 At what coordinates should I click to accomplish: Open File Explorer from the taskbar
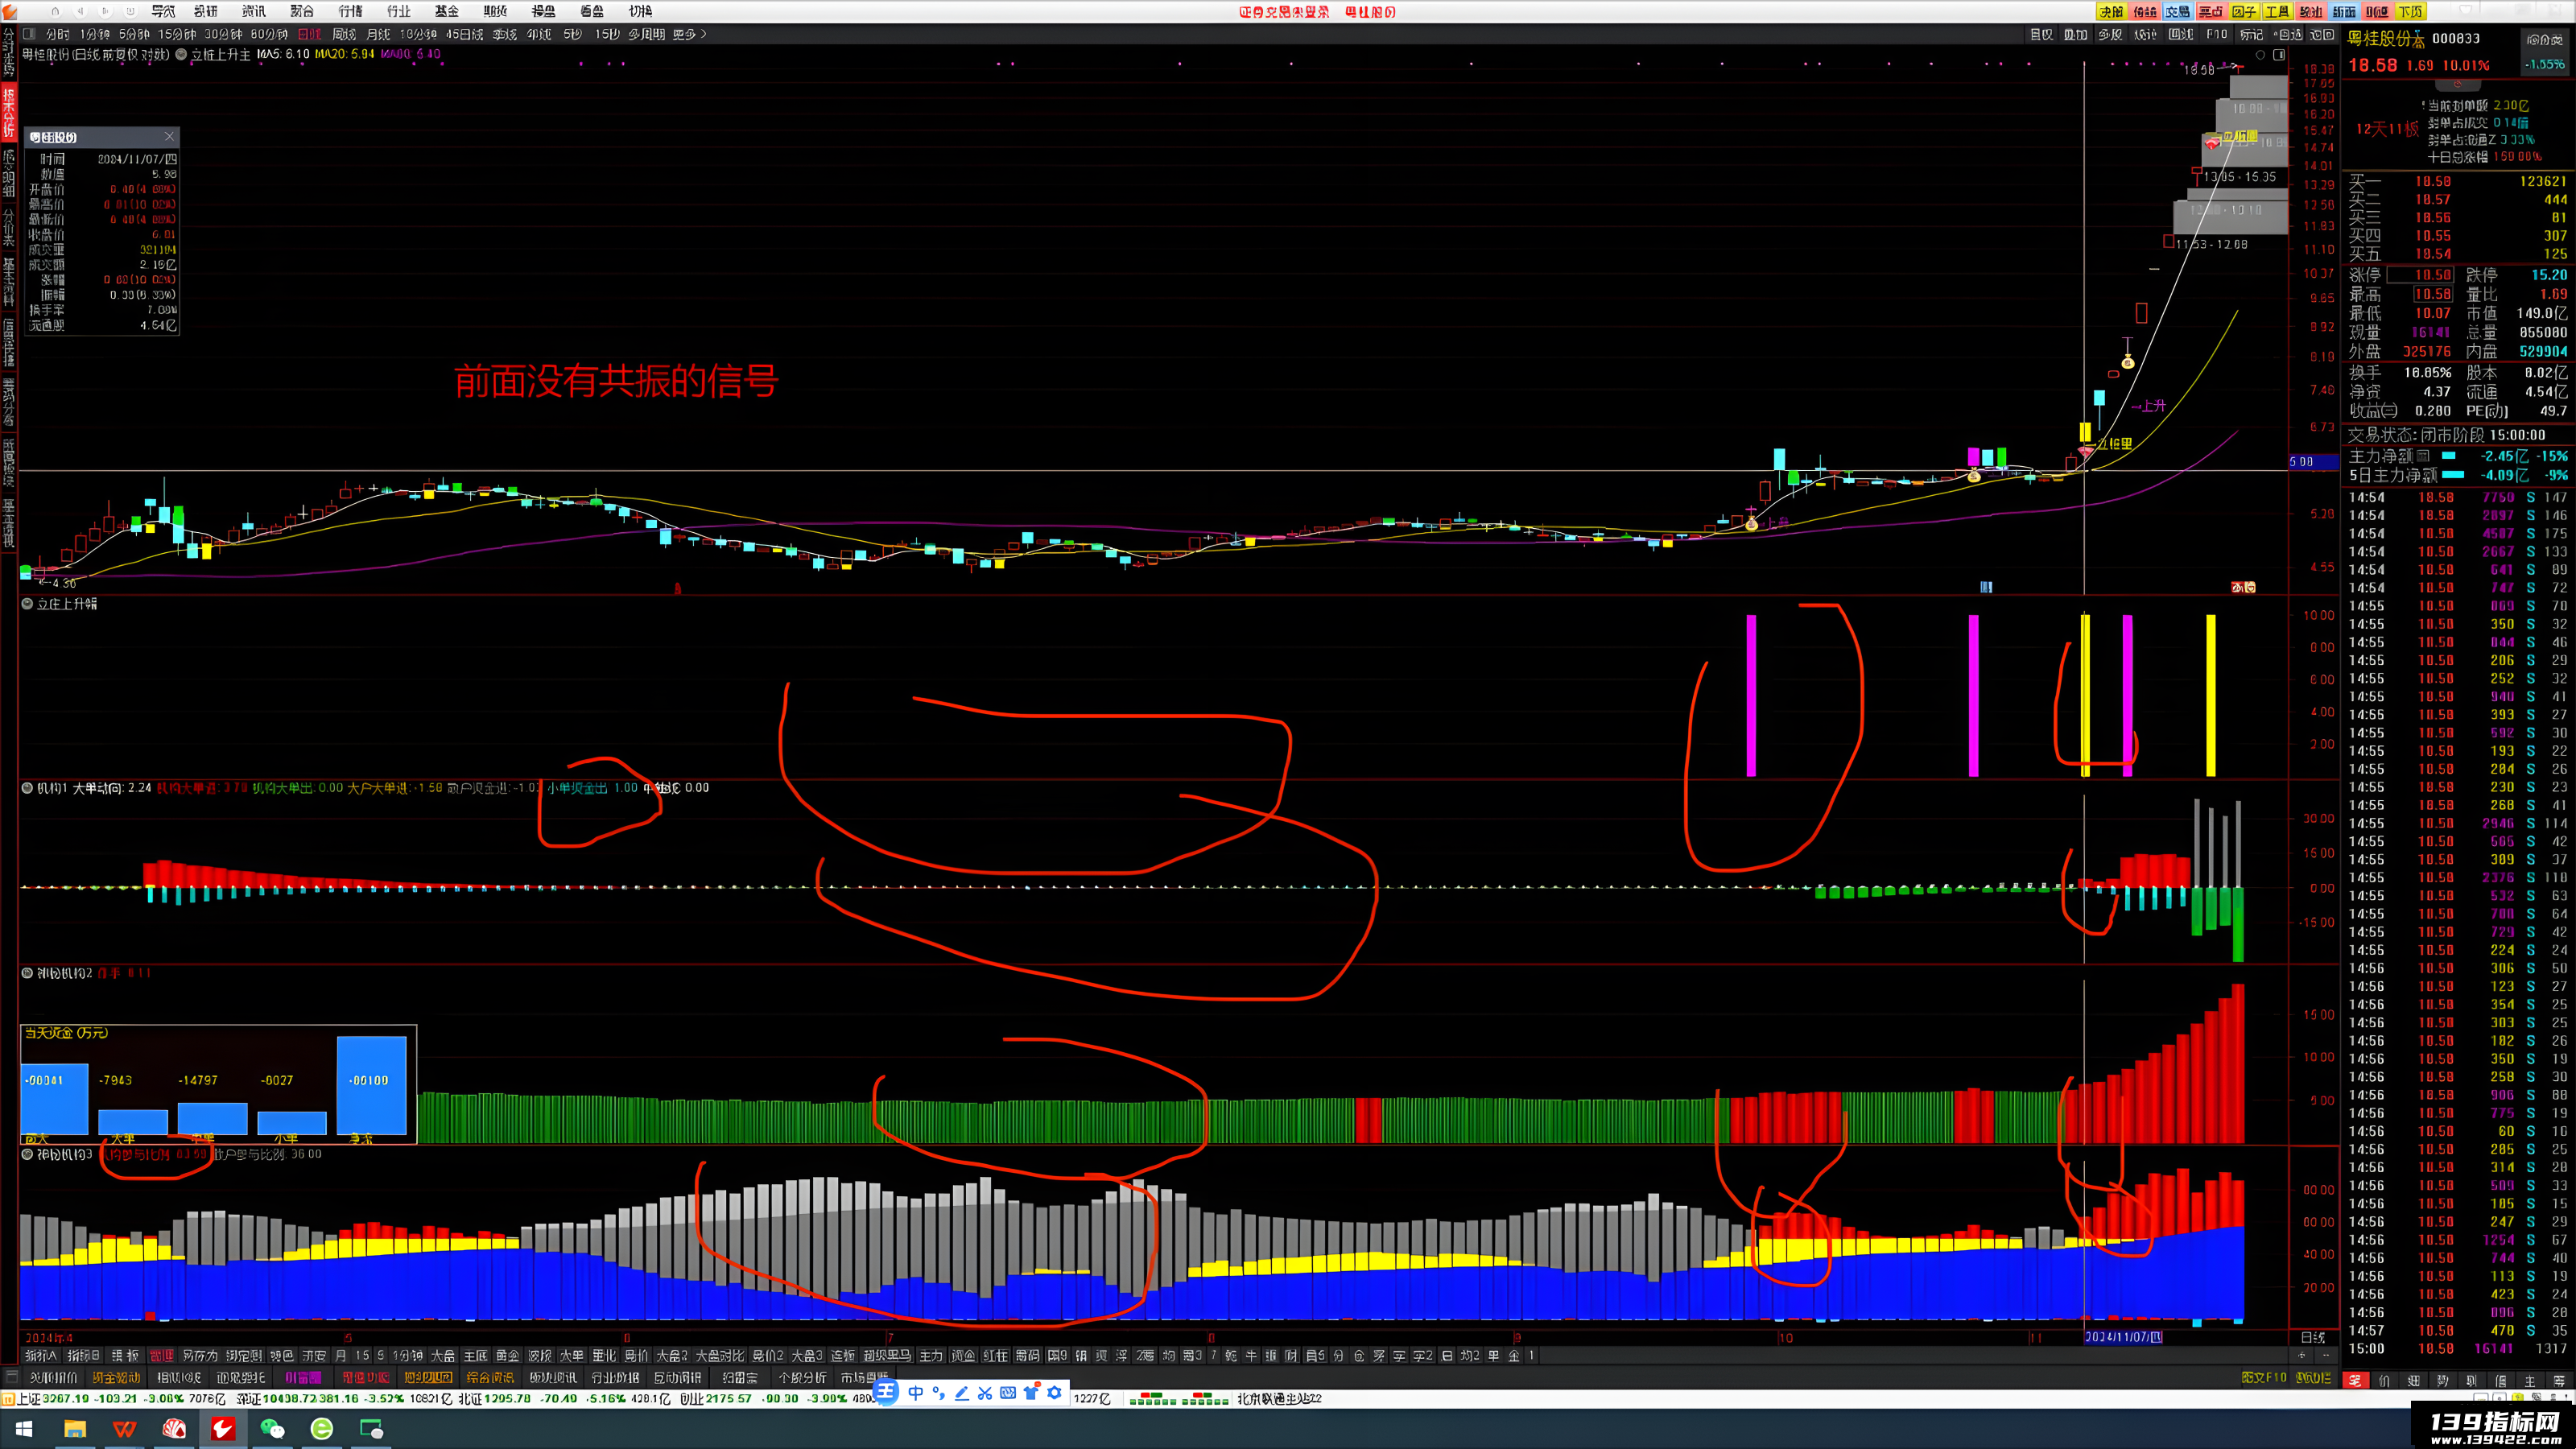[75, 1429]
